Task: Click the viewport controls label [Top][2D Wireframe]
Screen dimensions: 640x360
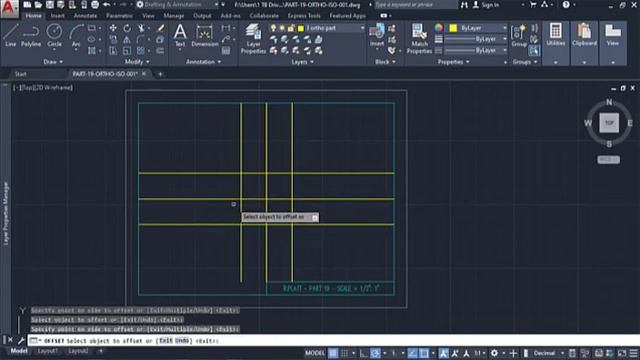Action: [x=43, y=88]
